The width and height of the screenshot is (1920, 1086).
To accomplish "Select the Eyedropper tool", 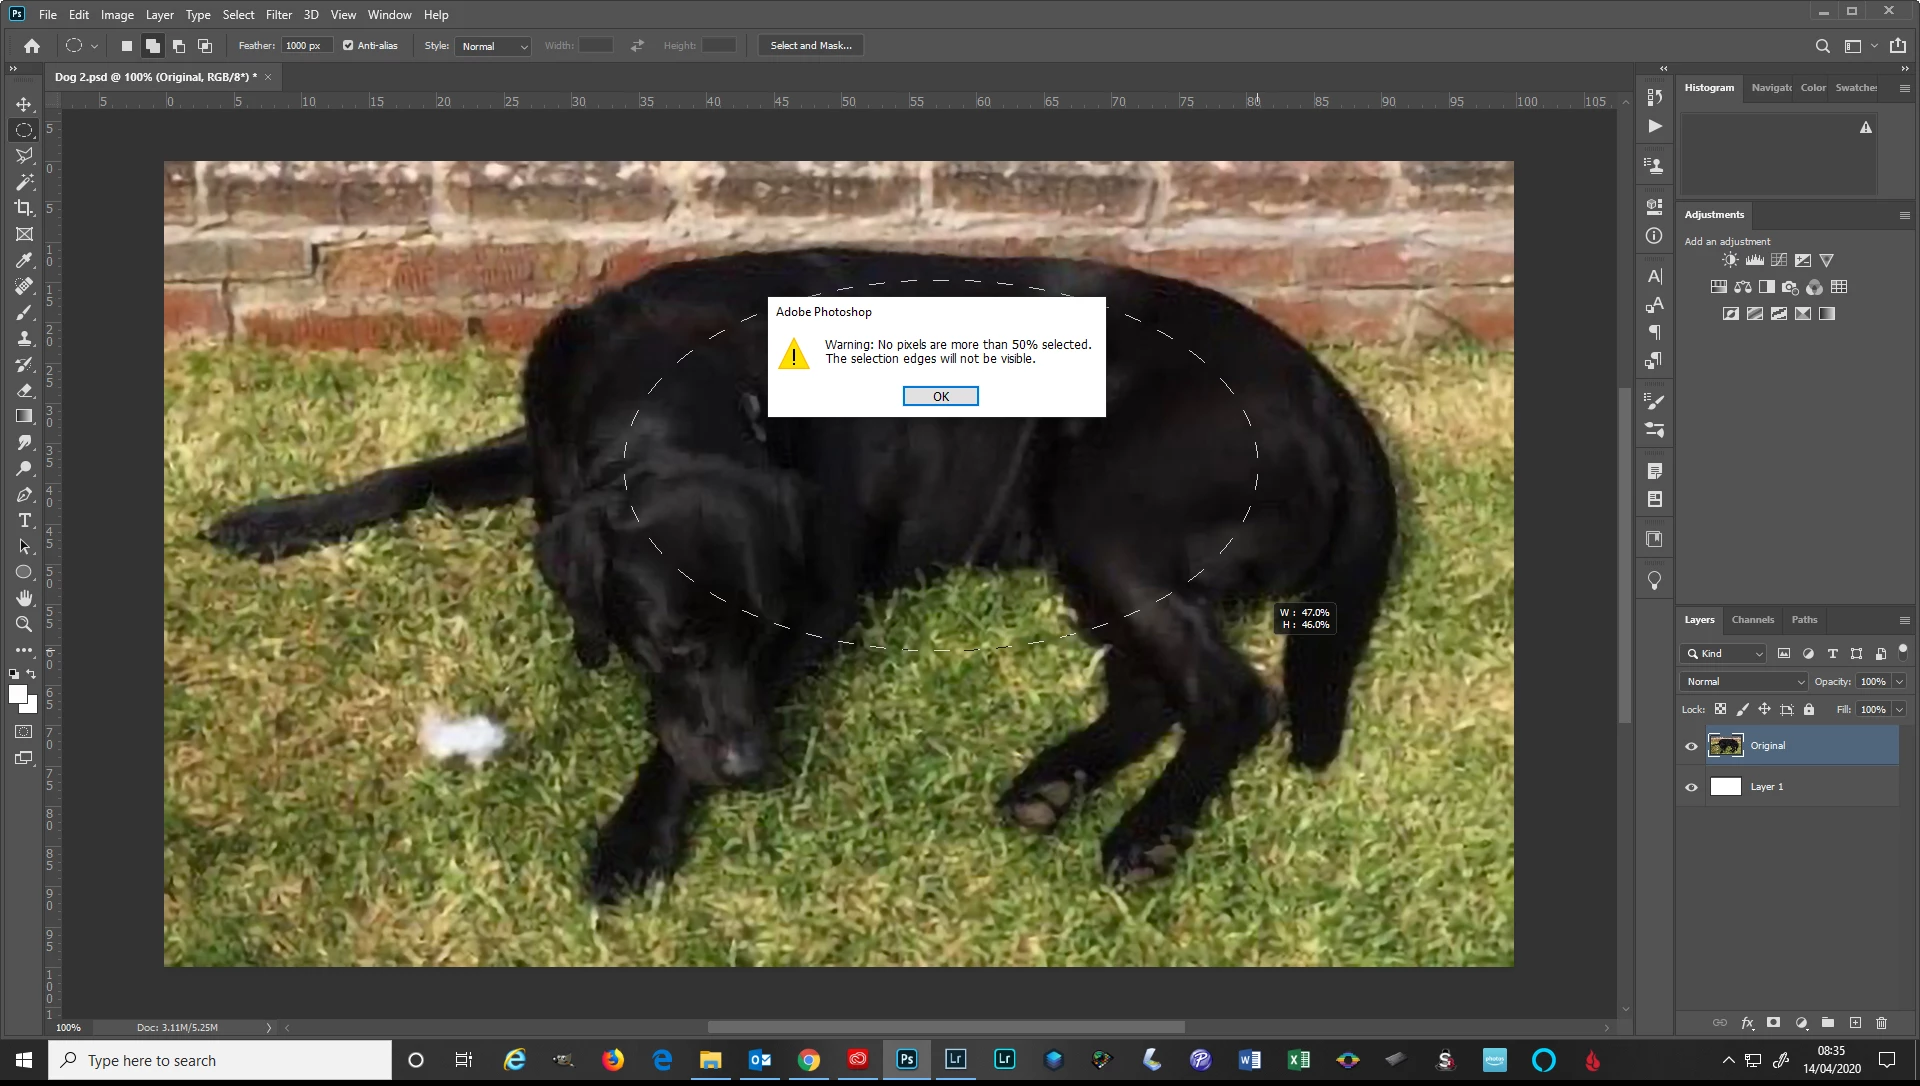I will (24, 260).
